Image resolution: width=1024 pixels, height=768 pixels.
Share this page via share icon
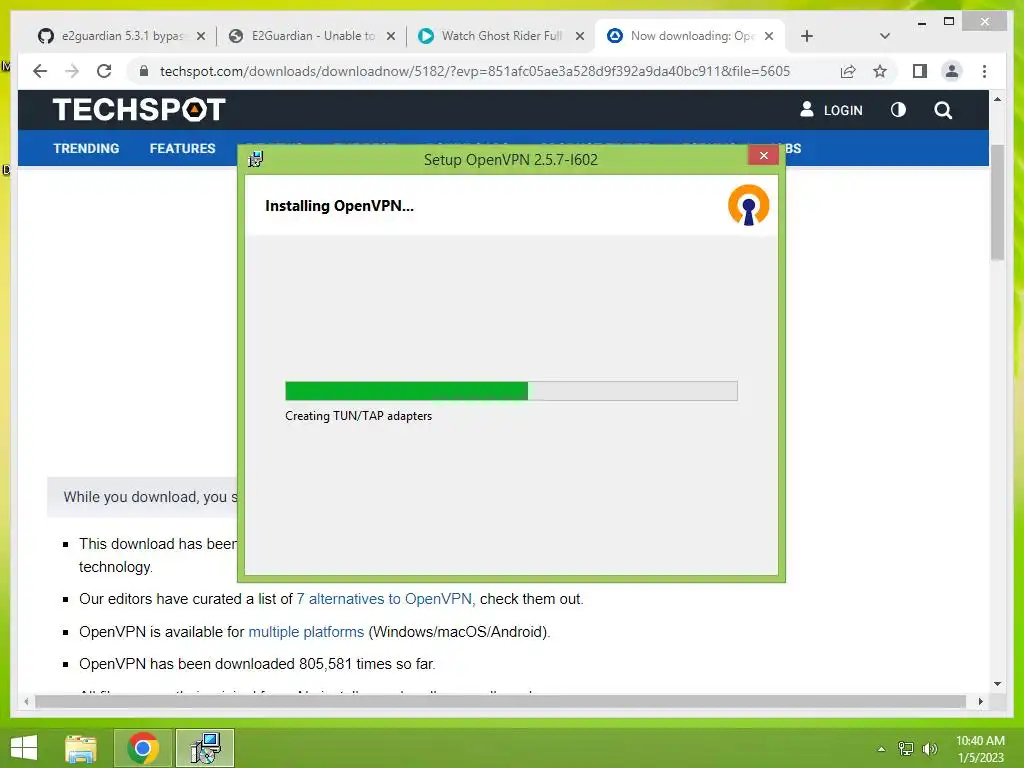pyautogui.click(x=848, y=71)
